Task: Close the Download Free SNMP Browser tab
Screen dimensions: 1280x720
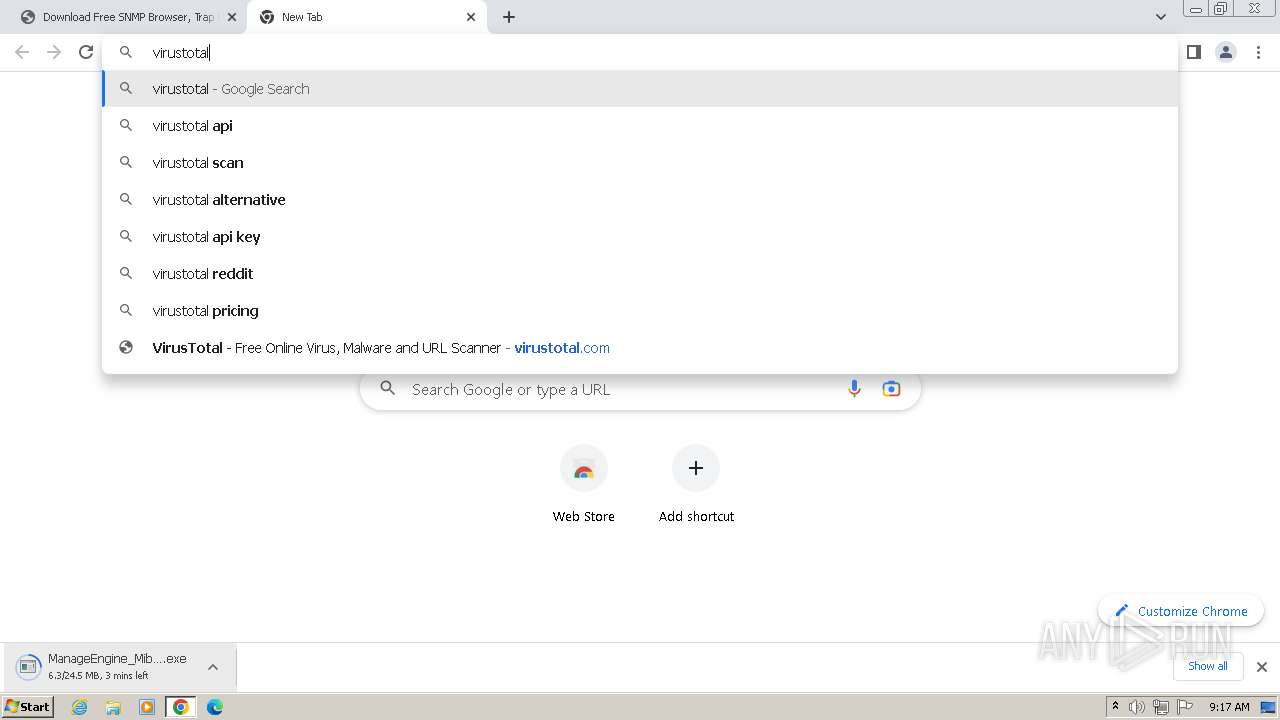Action: pyautogui.click(x=232, y=17)
